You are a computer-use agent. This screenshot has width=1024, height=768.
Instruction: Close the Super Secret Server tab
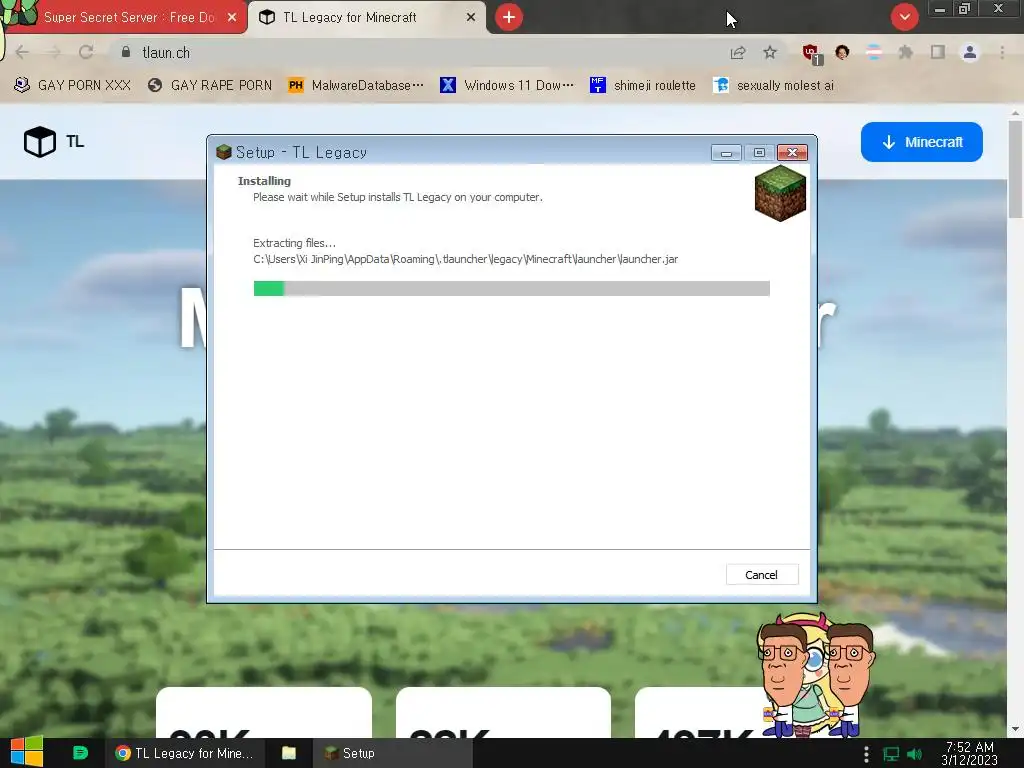pyautogui.click(x=232, y=17)
